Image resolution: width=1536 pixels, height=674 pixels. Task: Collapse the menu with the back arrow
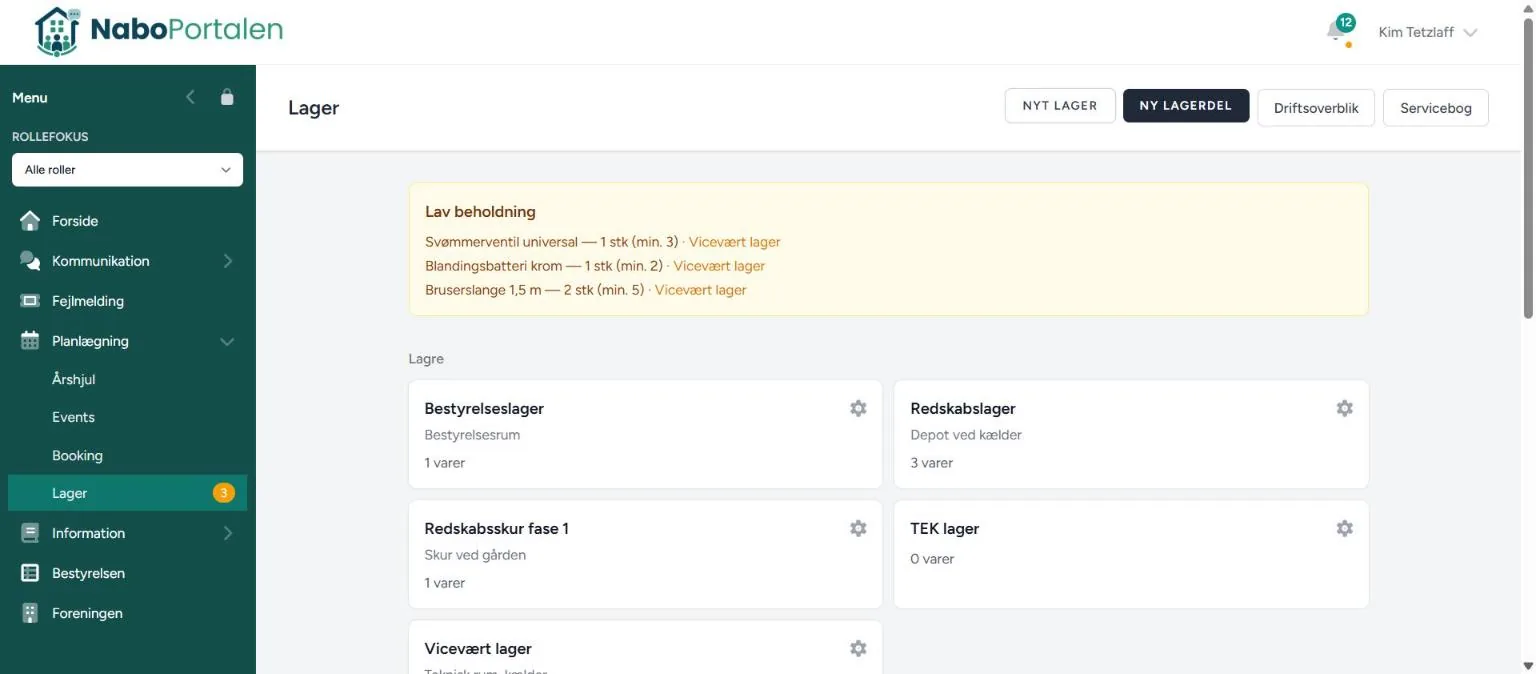point(191,97)
